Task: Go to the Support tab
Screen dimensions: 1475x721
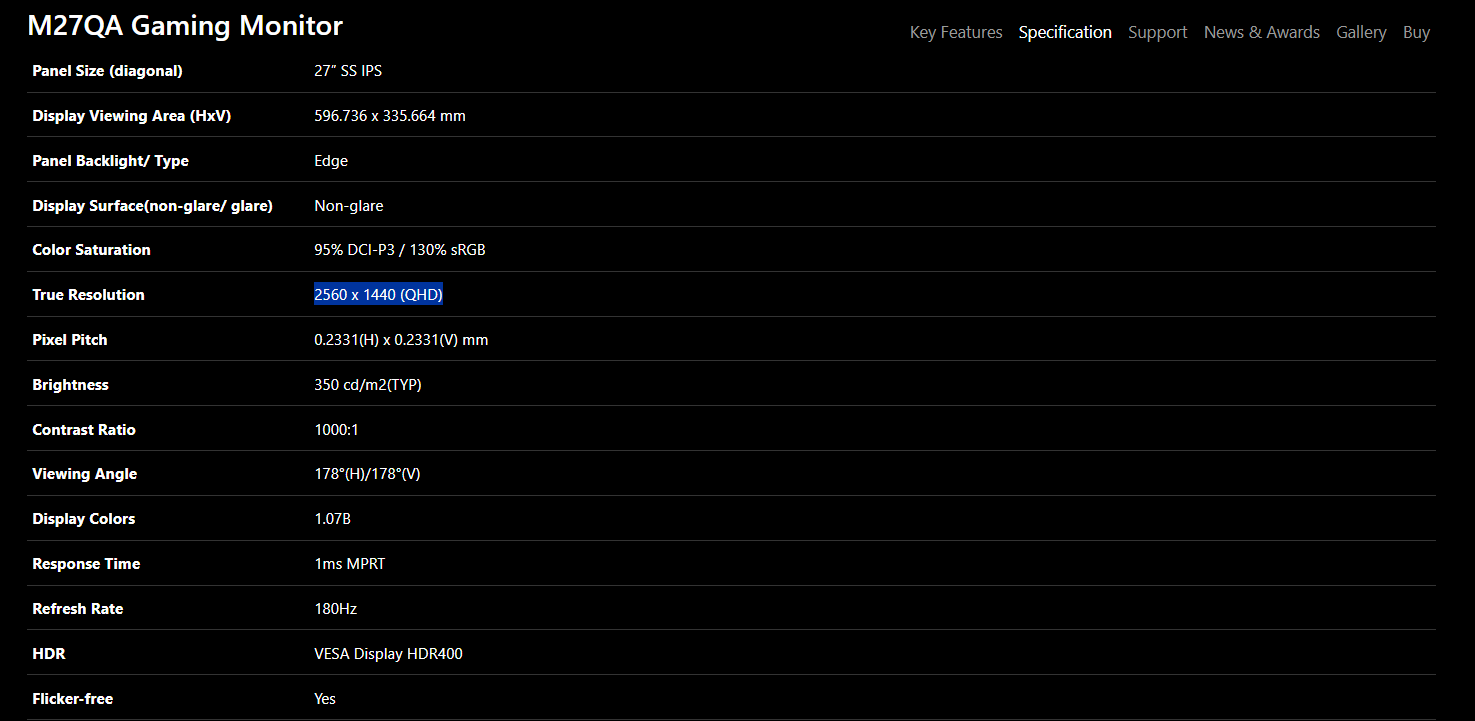Action: pos(1157,32)
